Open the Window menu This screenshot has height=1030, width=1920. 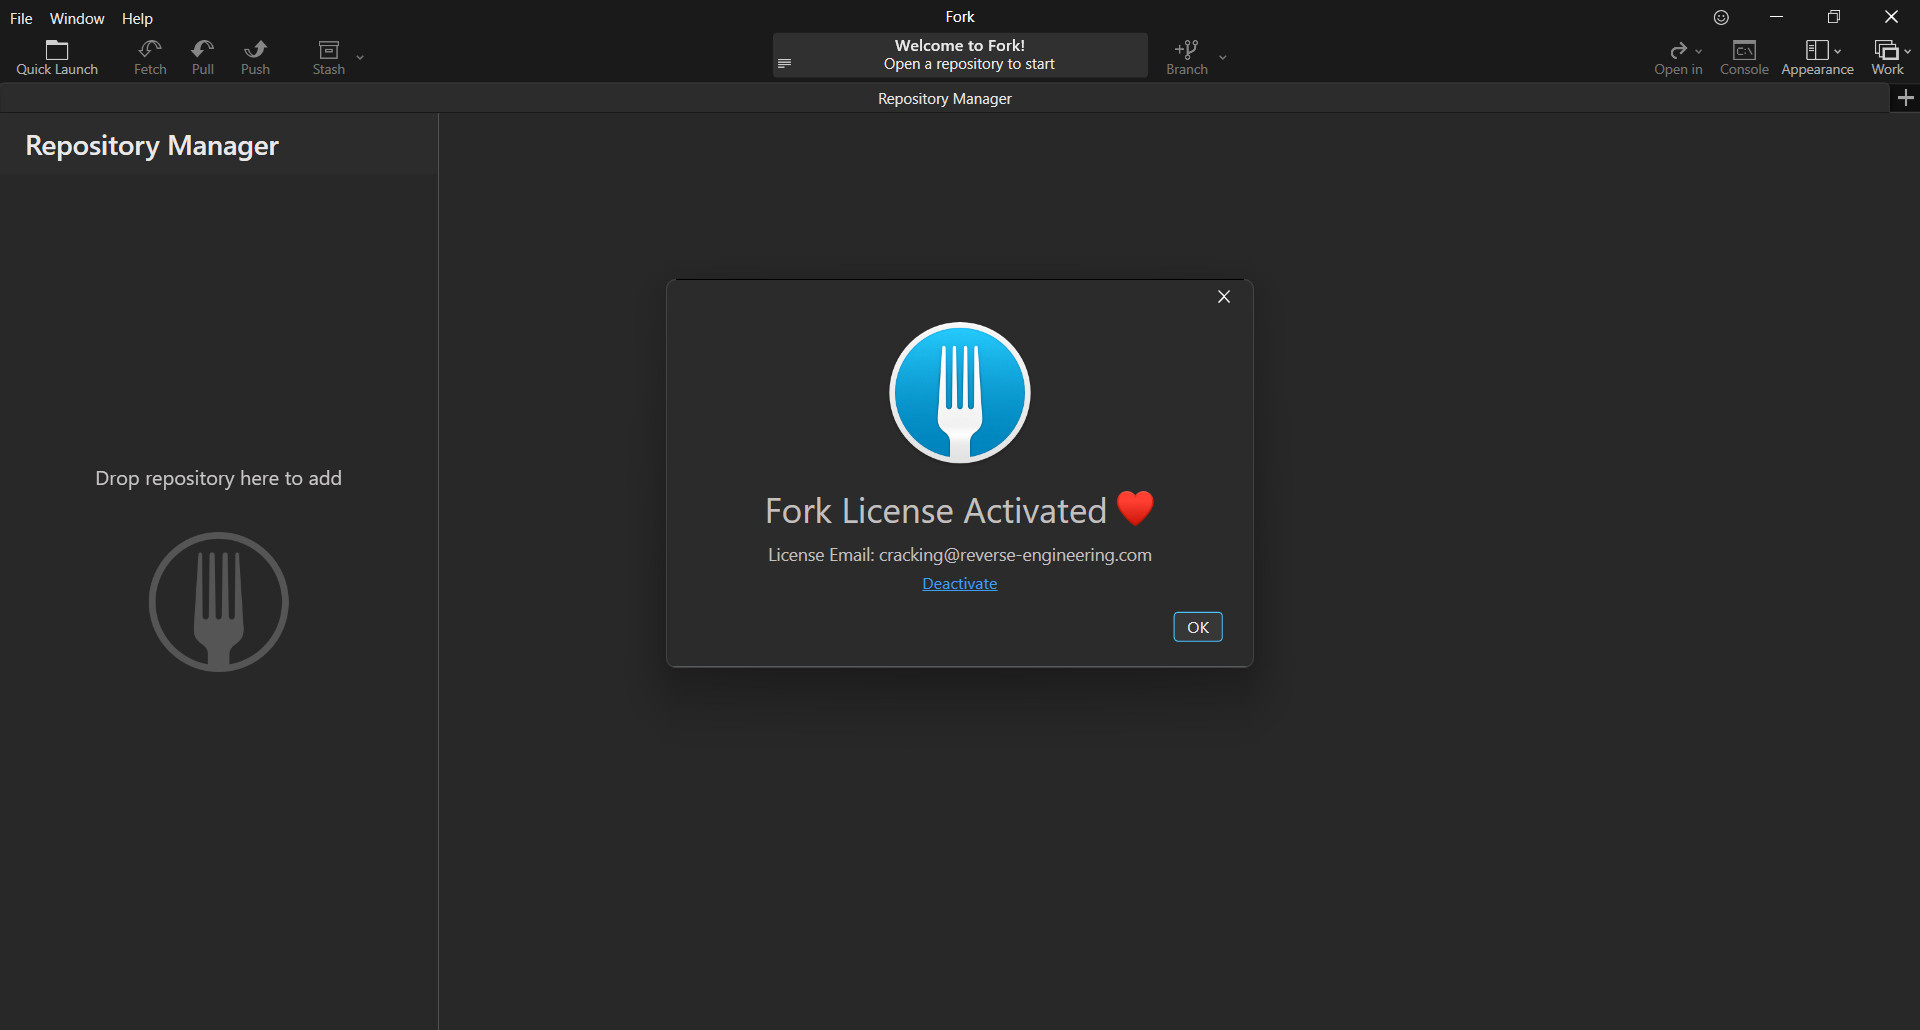(x=77, y=18)
